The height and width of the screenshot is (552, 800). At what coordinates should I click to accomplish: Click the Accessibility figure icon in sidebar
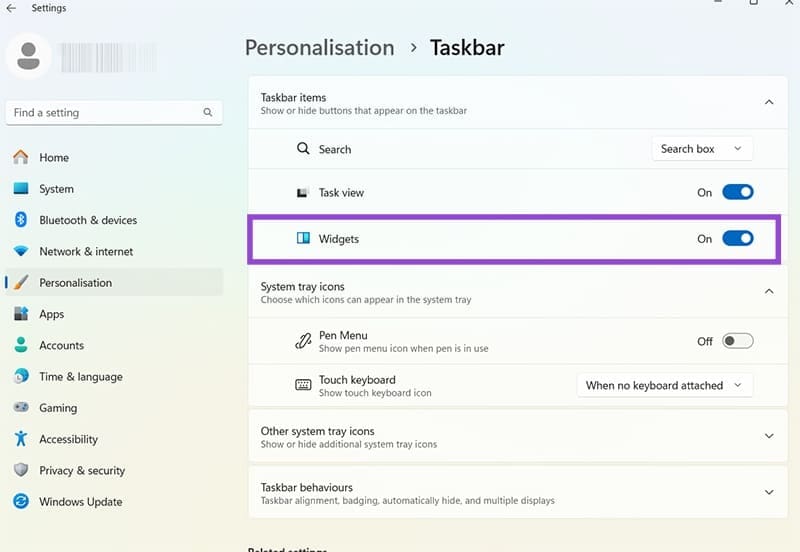[x=21, y=439]
